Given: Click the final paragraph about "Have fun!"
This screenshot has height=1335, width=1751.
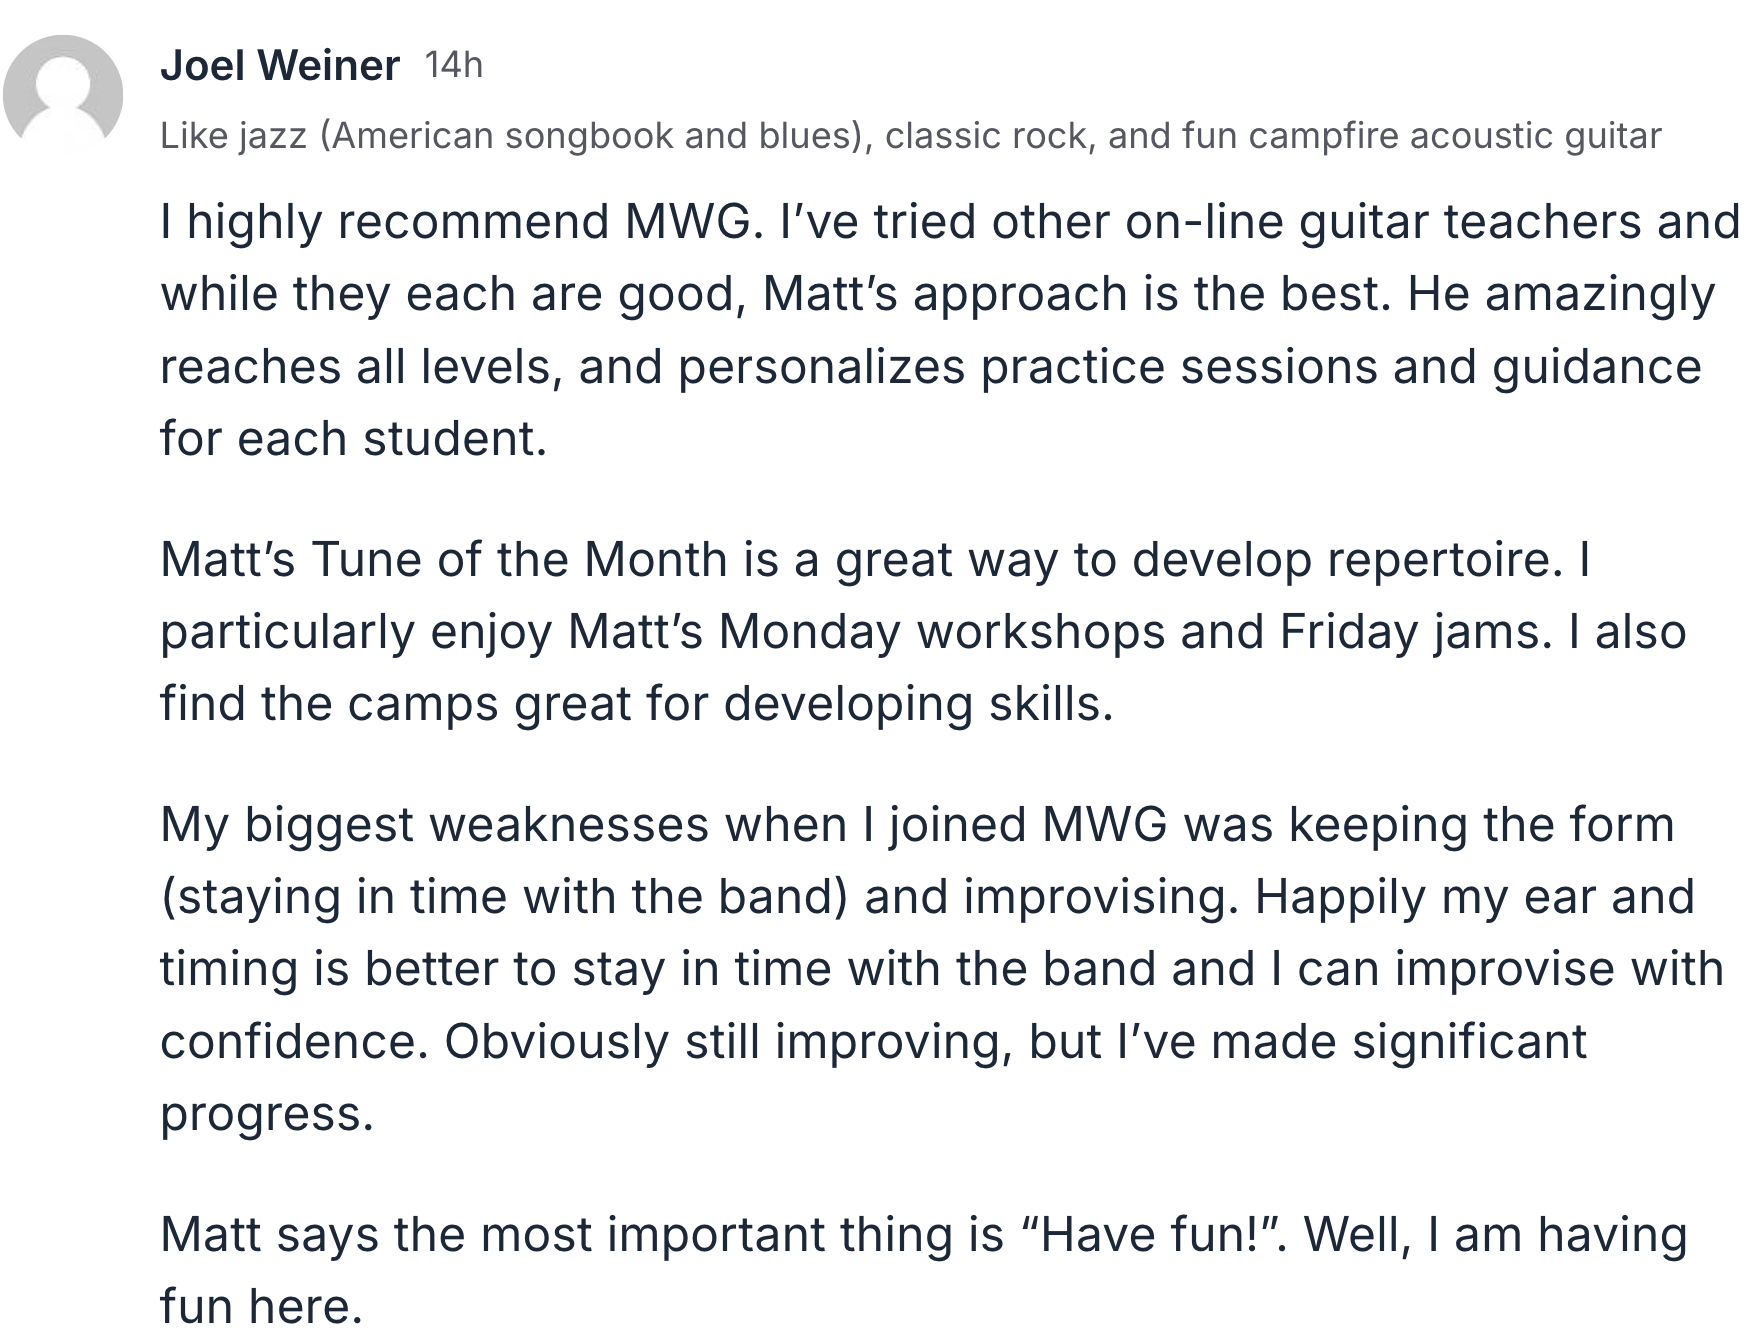Looking at the screenshot, I should [923, 1270].
